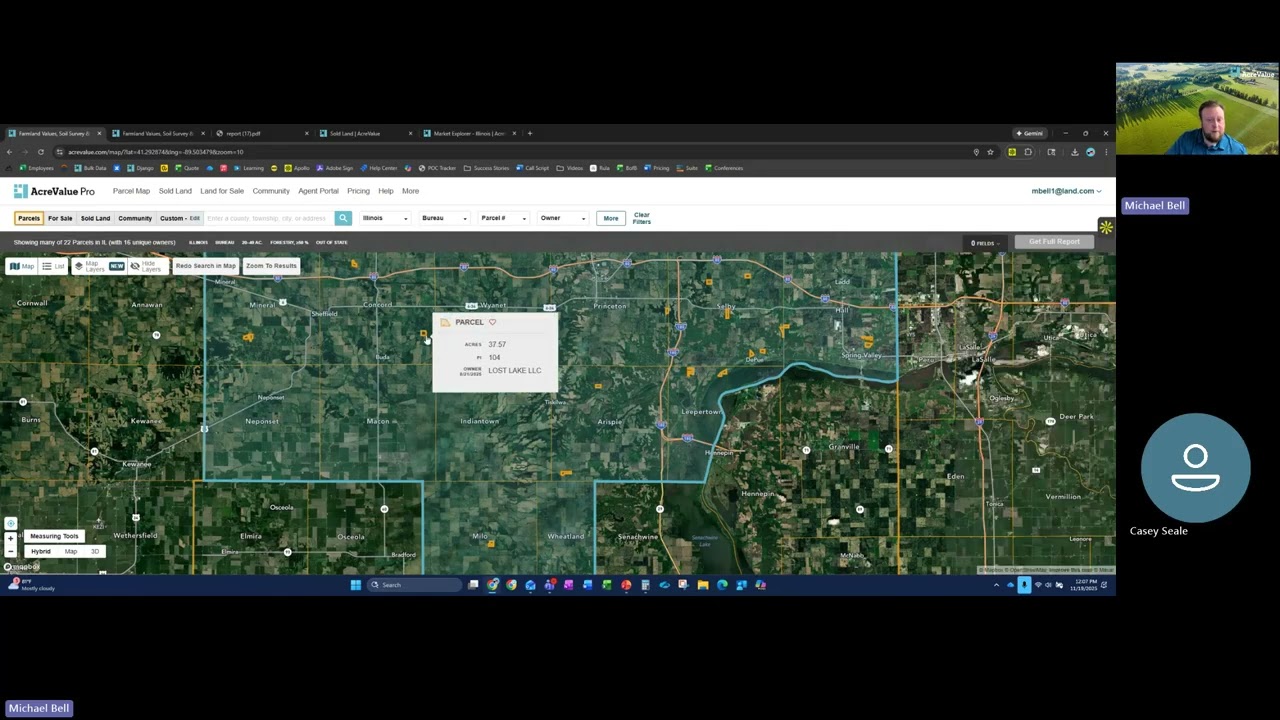Click the browser address bar
The height and width of the screenshot is (720, 1280).
coord(500,152)
